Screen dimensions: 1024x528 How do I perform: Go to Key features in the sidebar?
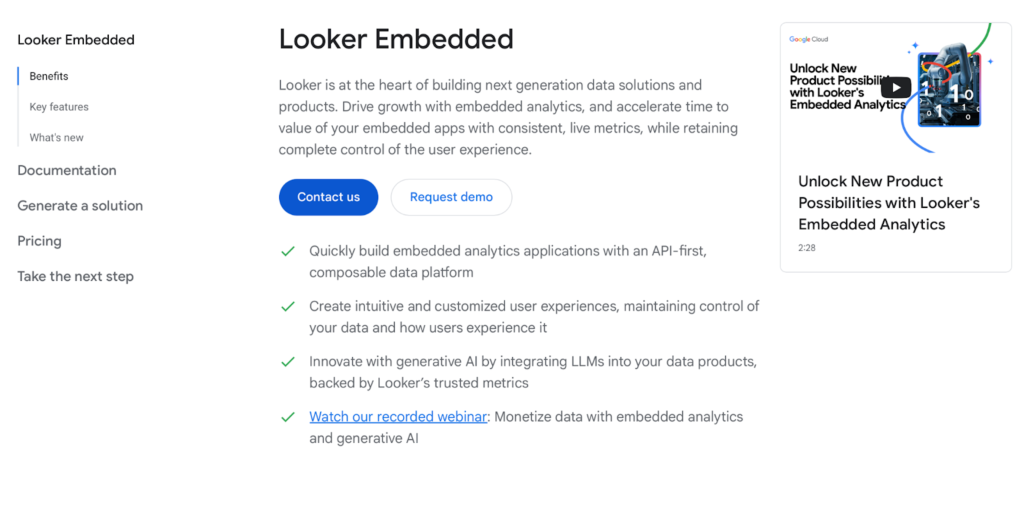coord(59,107)
